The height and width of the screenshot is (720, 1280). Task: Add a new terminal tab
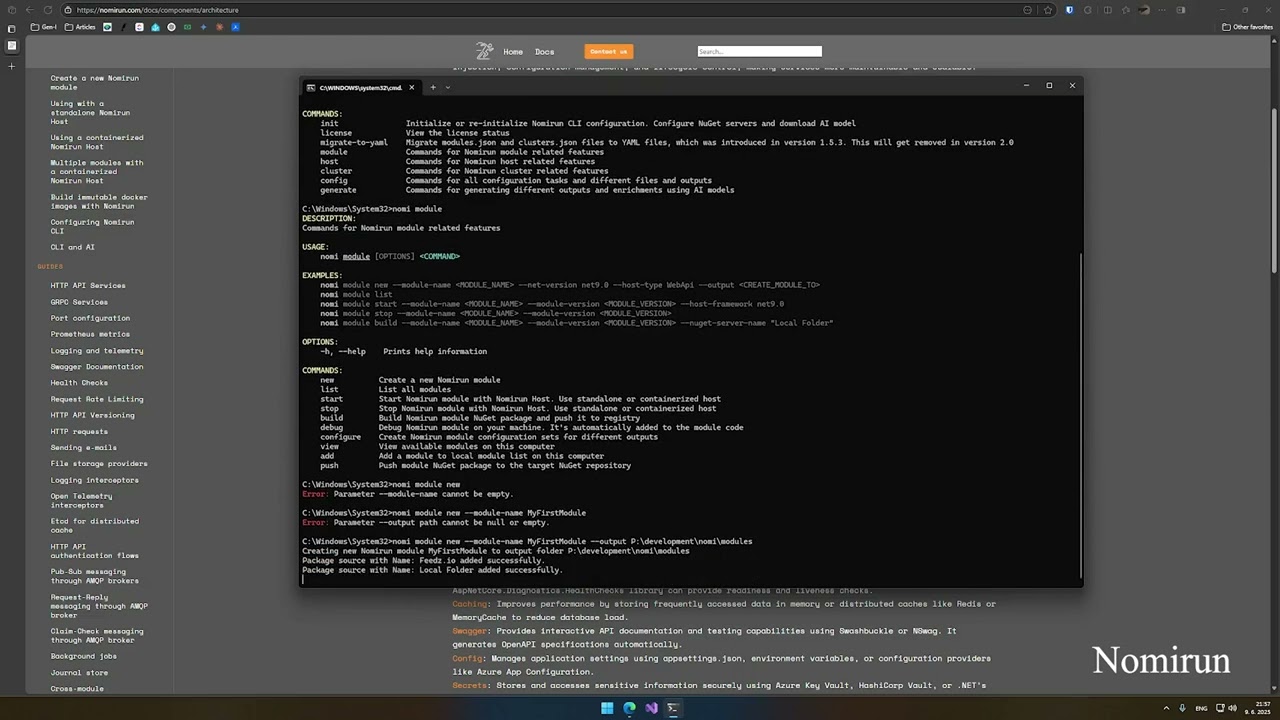tap(433, 87)
